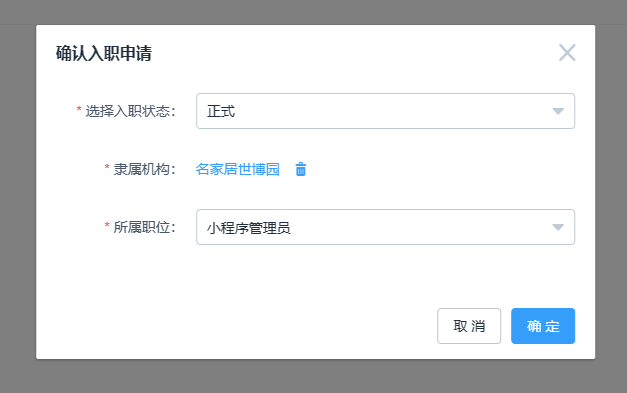Click the red asterisk beside 隶属机构

point(107,167)
